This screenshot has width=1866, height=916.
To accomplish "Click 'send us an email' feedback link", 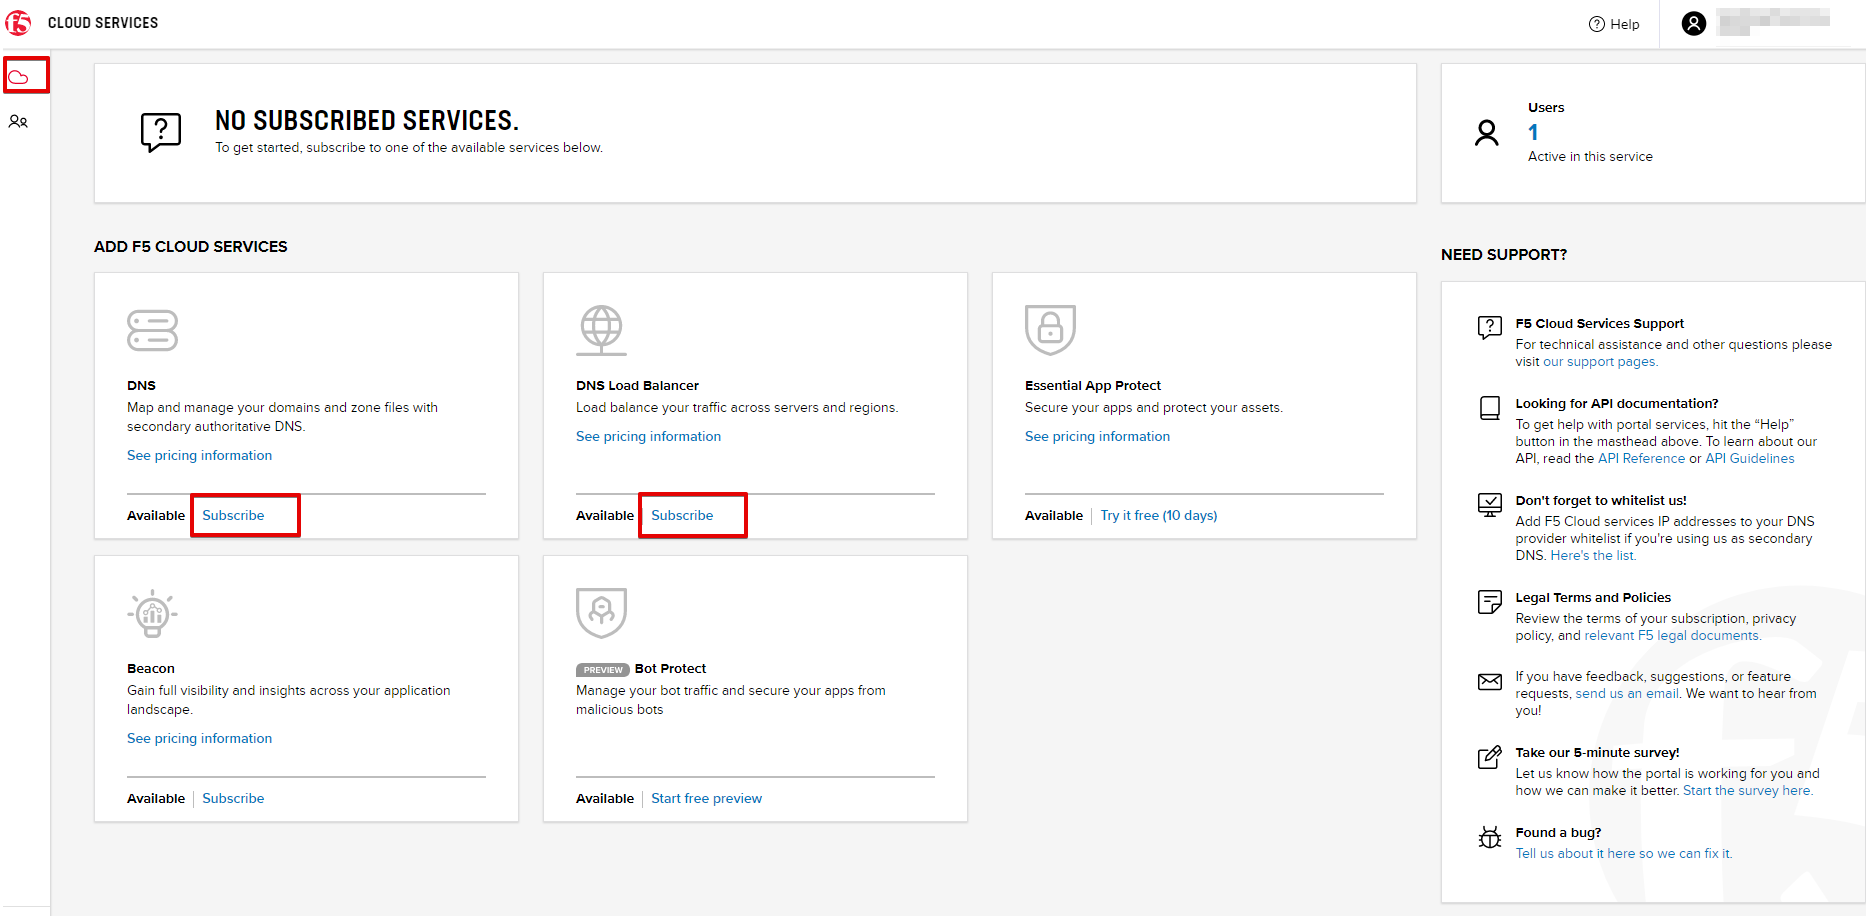I will (1627, 693).
